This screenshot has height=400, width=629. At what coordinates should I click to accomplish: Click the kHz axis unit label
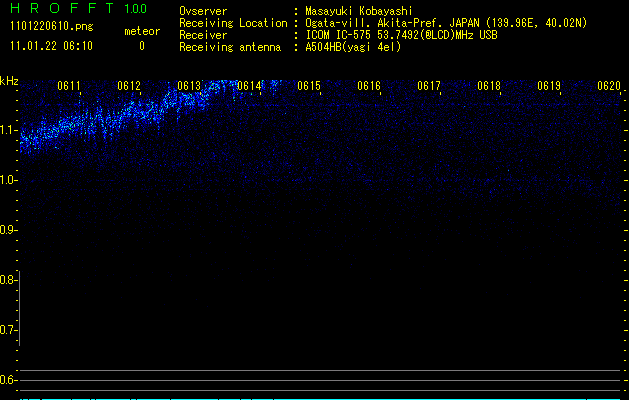coord(9,81)
